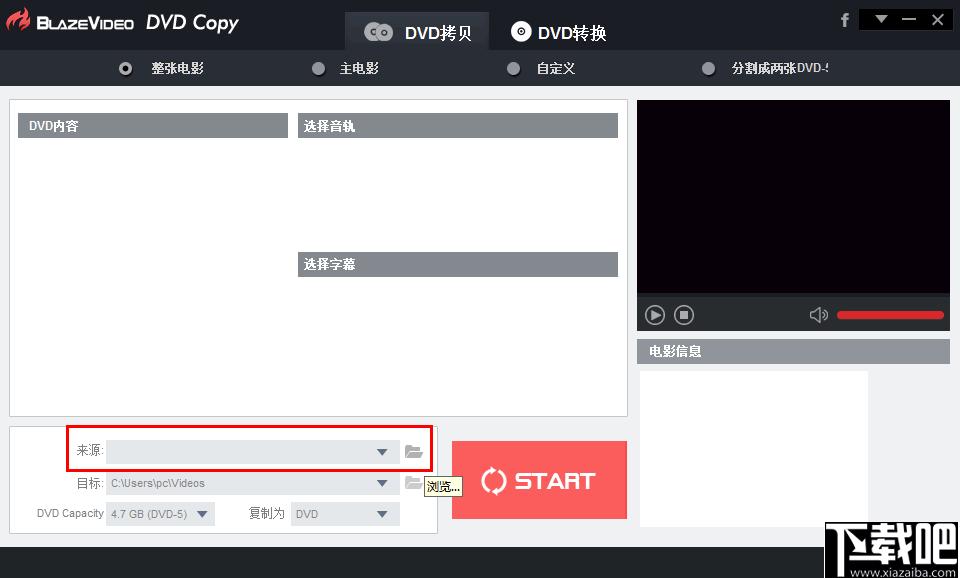Switch to the DVD转换 tab
Screen dimensions: 960x578
558,32
